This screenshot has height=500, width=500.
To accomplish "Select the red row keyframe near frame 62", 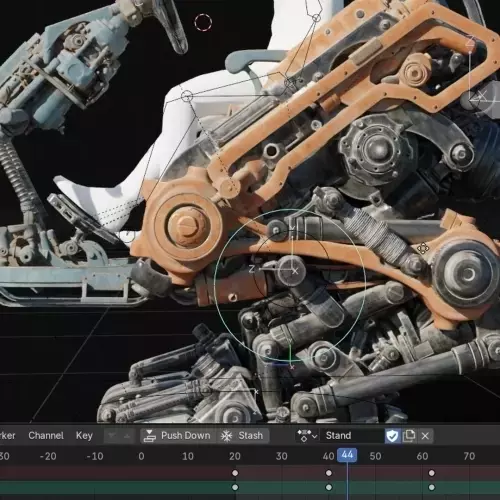I will [432, 473].
